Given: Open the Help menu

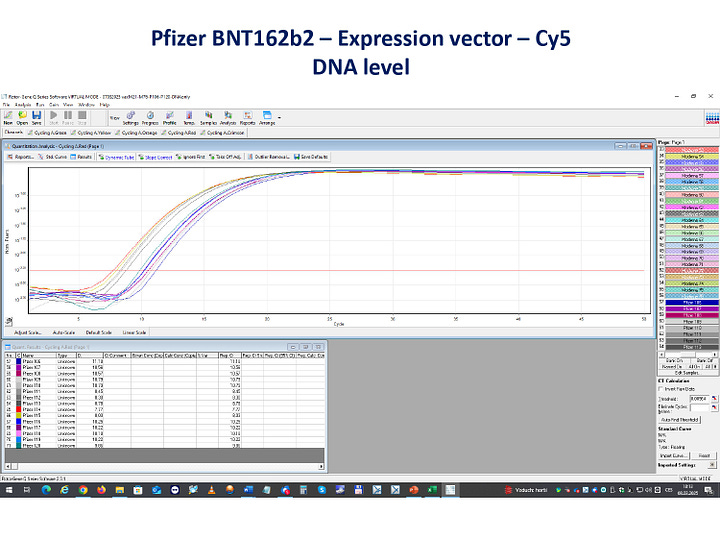Looking at the screenshot, I should [105, 105].
